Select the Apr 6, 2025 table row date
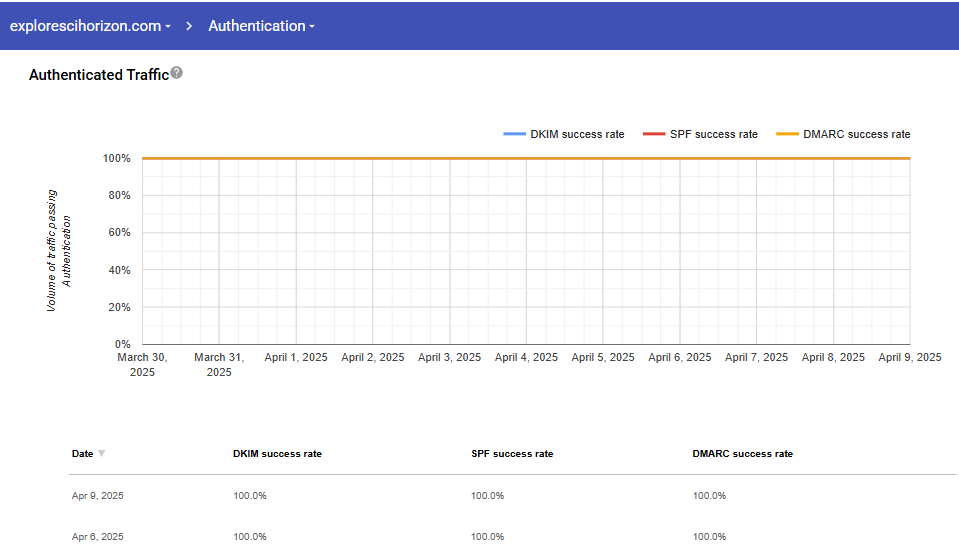This screenshot has width=959, height=549. 98,537
